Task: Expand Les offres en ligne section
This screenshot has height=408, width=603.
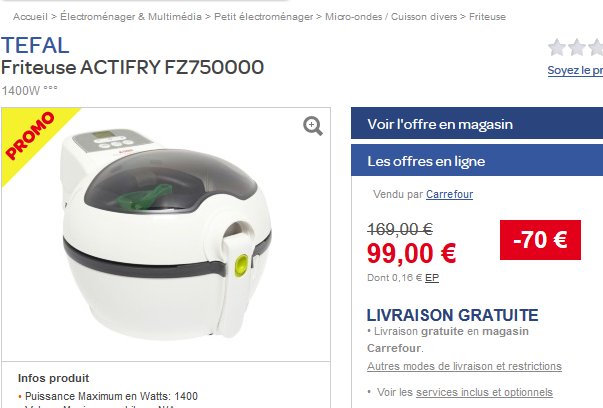Action: pos(477,160)
